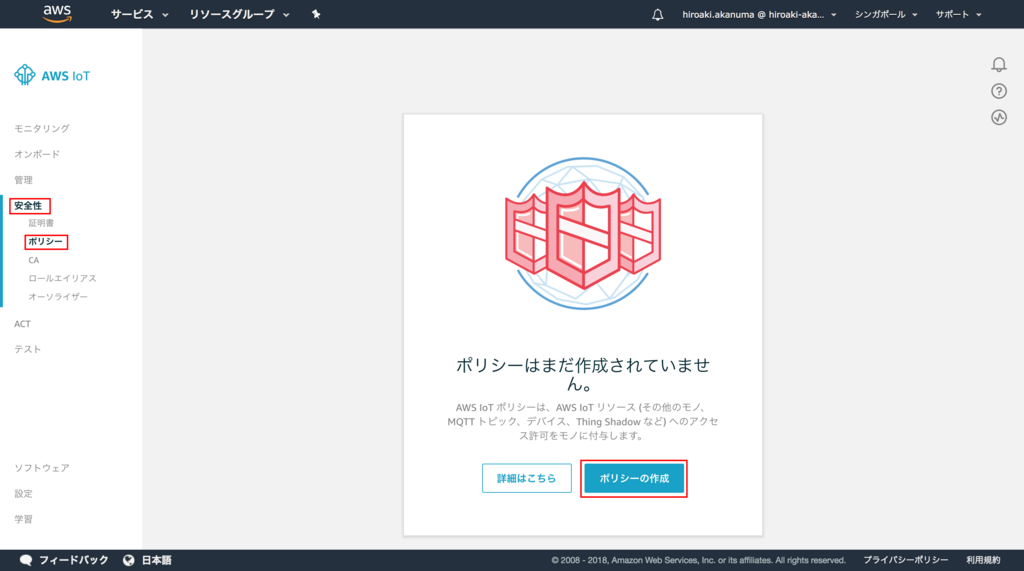Select ポリシー under 安全性
Image resolution: width=1024 pixels, height=571 pixels.
click(x=46, y=242)
